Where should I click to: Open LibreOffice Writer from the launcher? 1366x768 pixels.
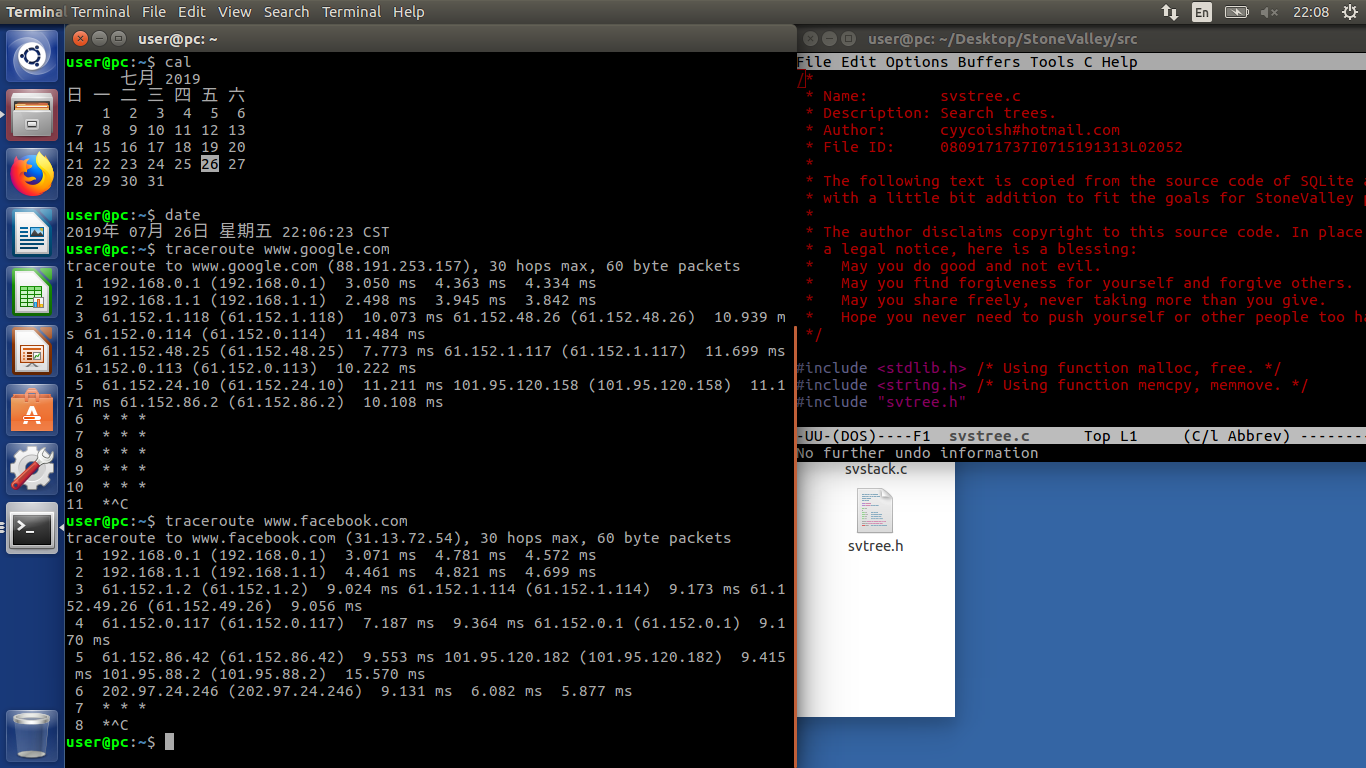pyautogui.click(x=32, y=233)
